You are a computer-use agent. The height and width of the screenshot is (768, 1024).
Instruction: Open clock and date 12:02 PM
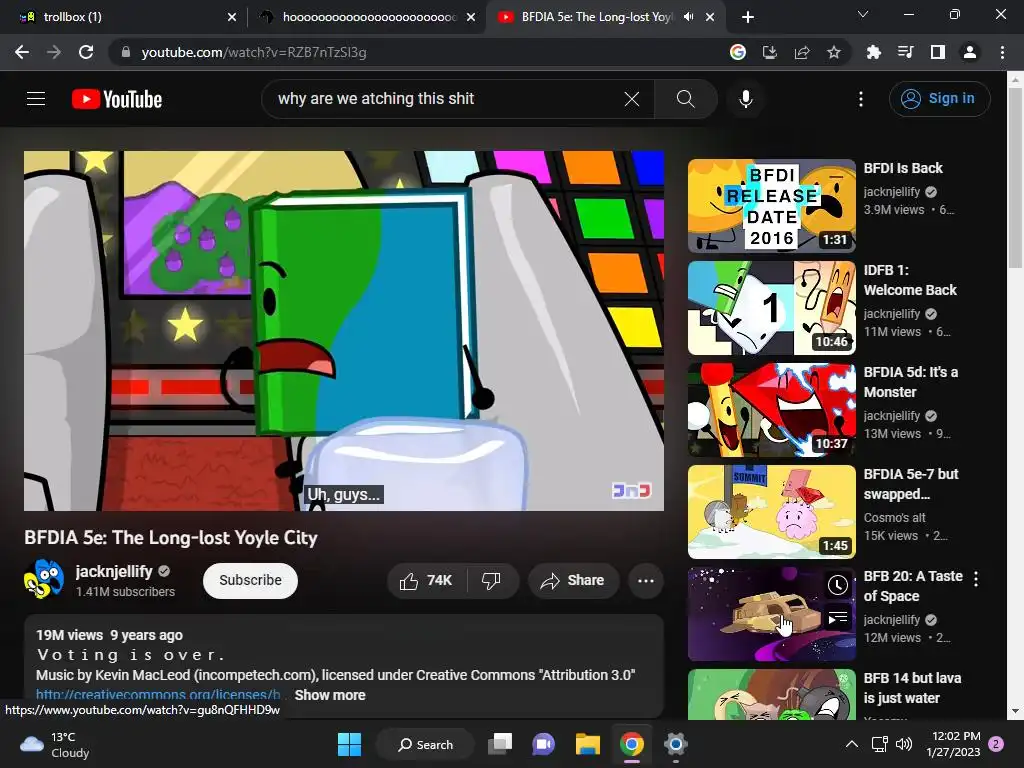[953, 744]
